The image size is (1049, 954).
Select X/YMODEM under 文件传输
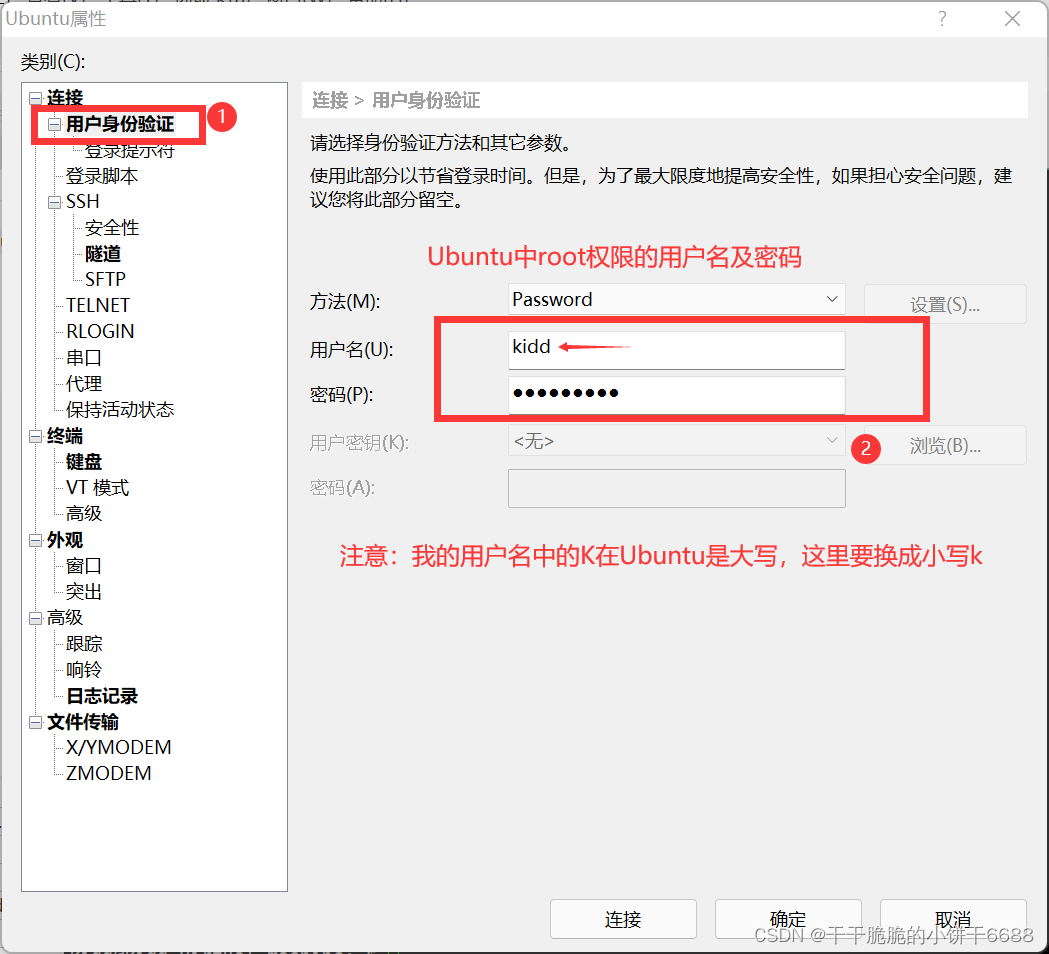coord(118,748)
